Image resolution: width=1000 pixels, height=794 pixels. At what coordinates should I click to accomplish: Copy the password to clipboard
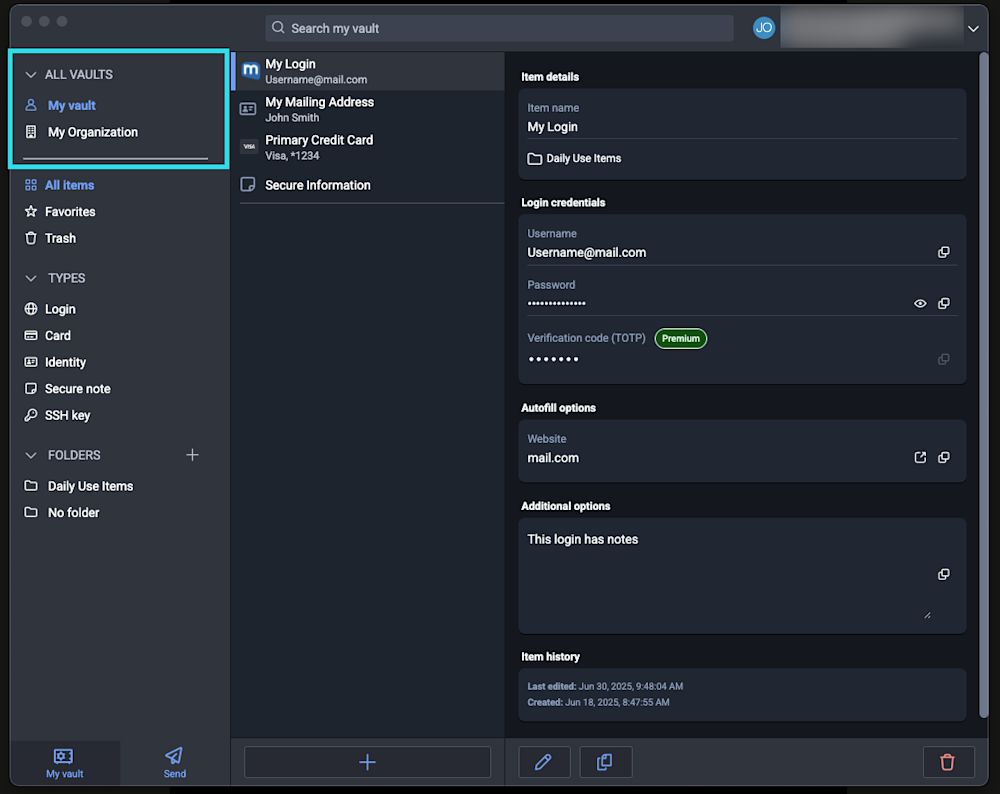[x=943, y=304]
